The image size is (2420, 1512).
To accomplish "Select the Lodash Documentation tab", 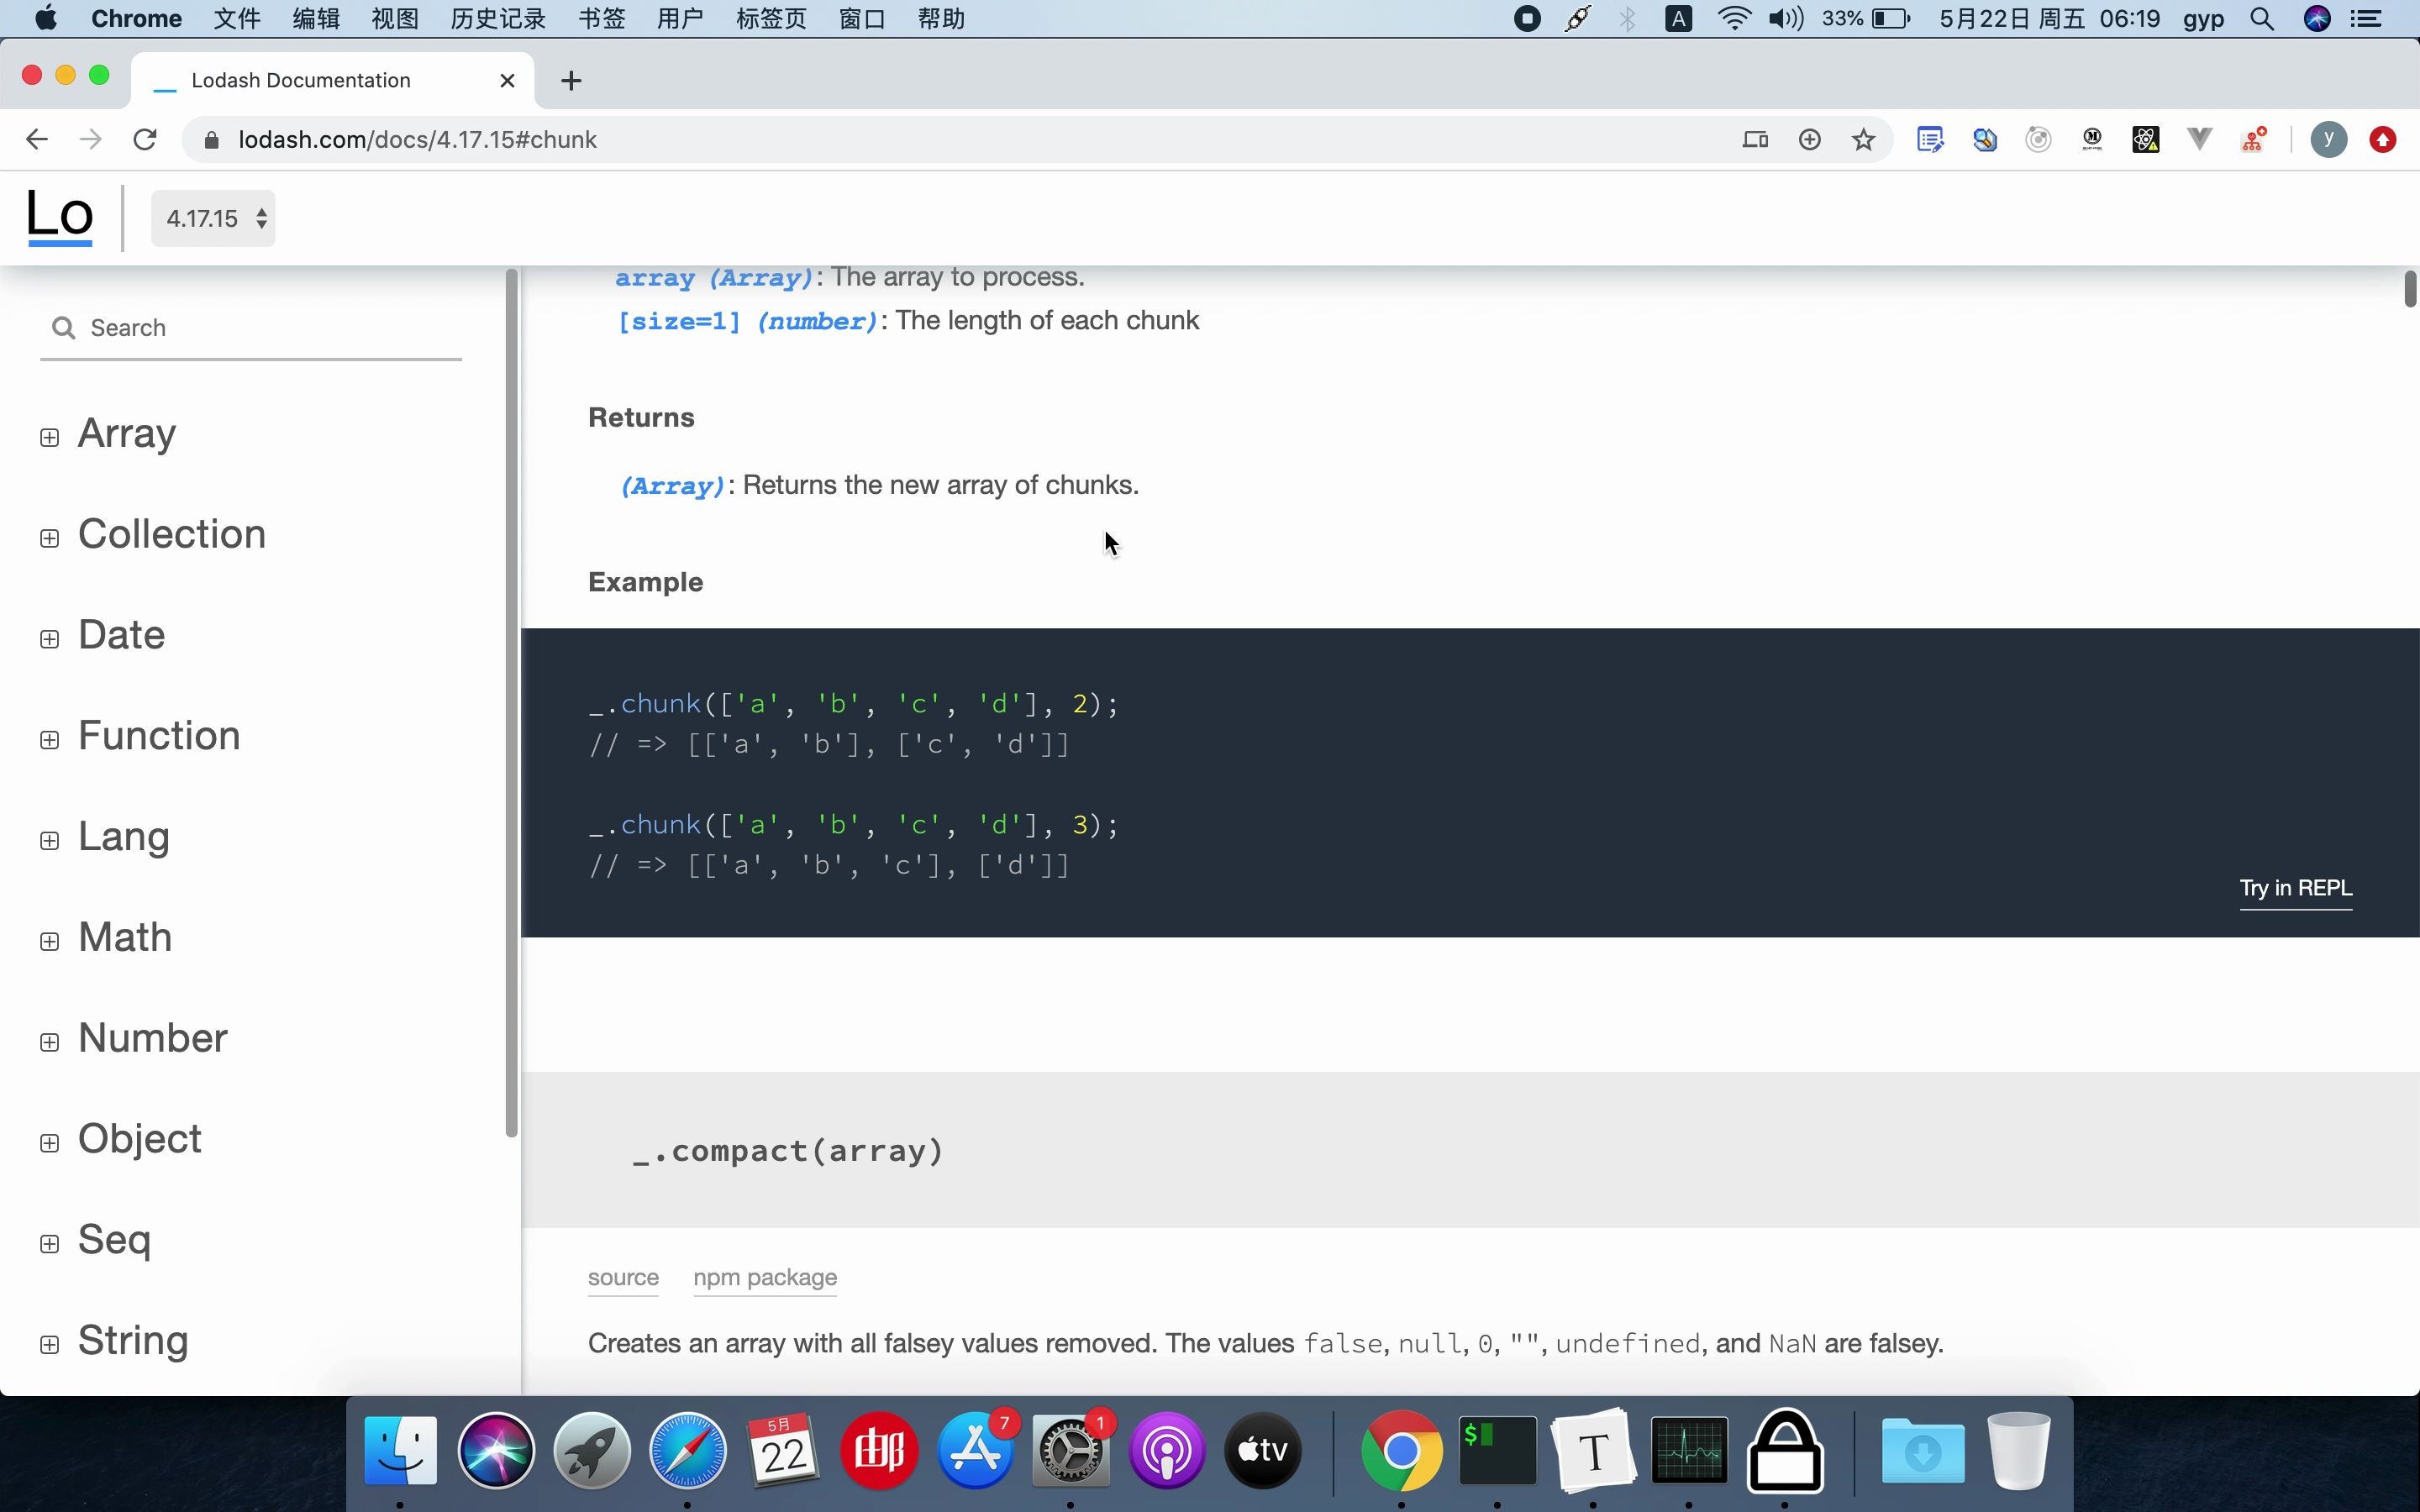I will pyautogui.click(x=332, y=81).
